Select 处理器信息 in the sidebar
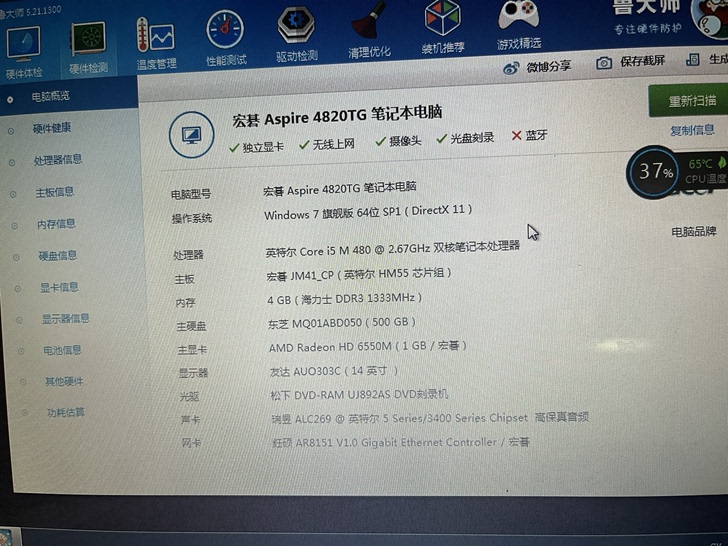Image resolution: width=728 pixels, height=546 pixels. click(58, 160)
